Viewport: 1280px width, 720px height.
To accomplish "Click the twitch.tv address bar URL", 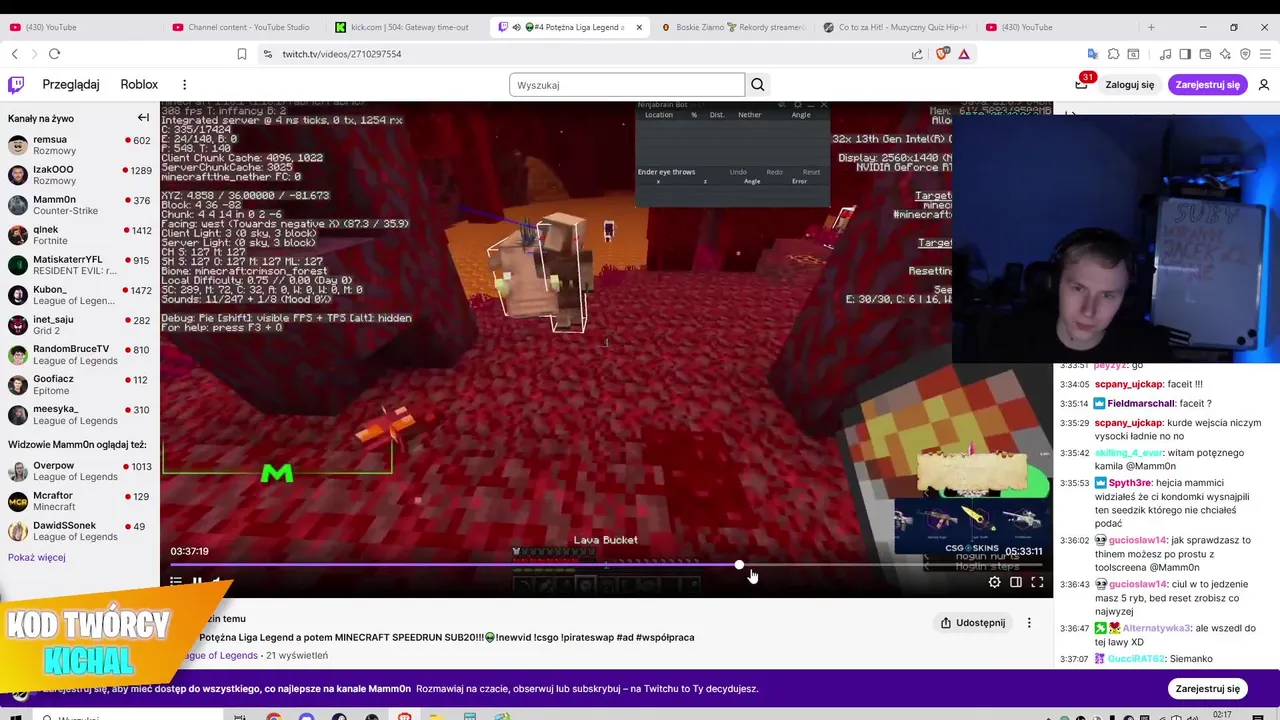I will click(x=342, y=54).
